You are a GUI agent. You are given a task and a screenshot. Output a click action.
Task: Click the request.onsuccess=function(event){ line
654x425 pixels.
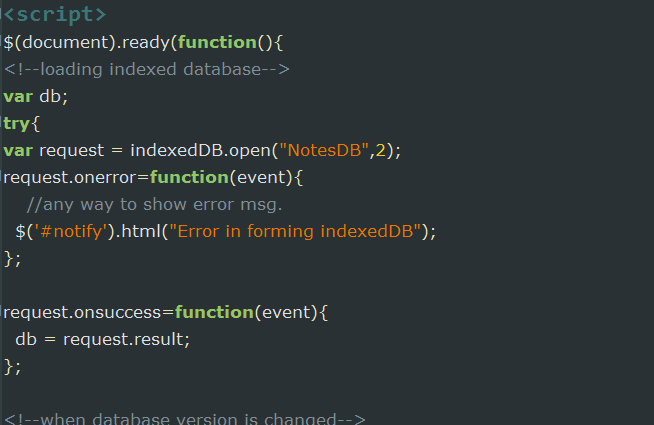pyautogui.click(x=166, y=312)
